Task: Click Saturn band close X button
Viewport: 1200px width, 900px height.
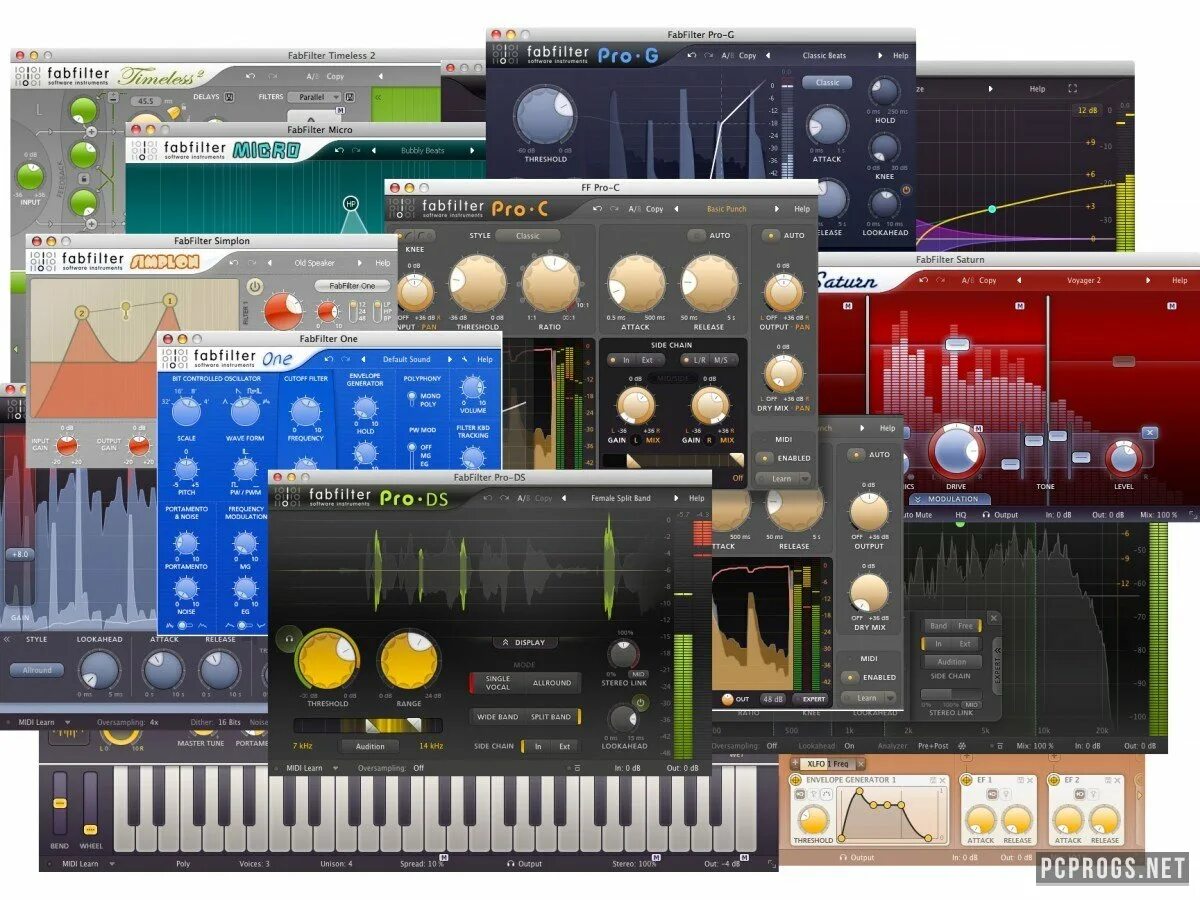Action: point(1150,433)
